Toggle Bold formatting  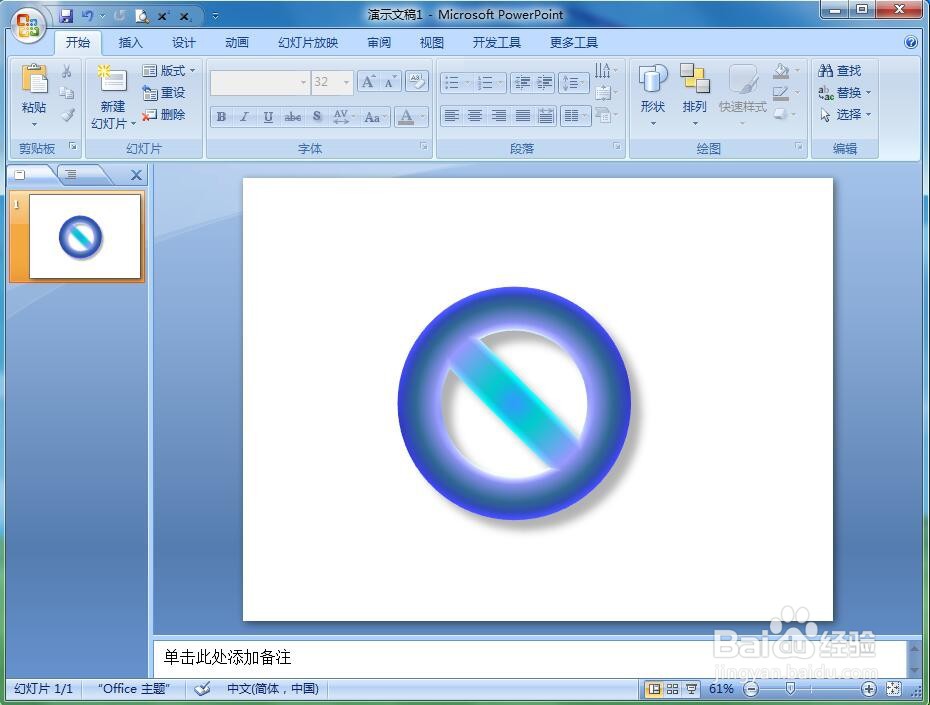point(221,117)
